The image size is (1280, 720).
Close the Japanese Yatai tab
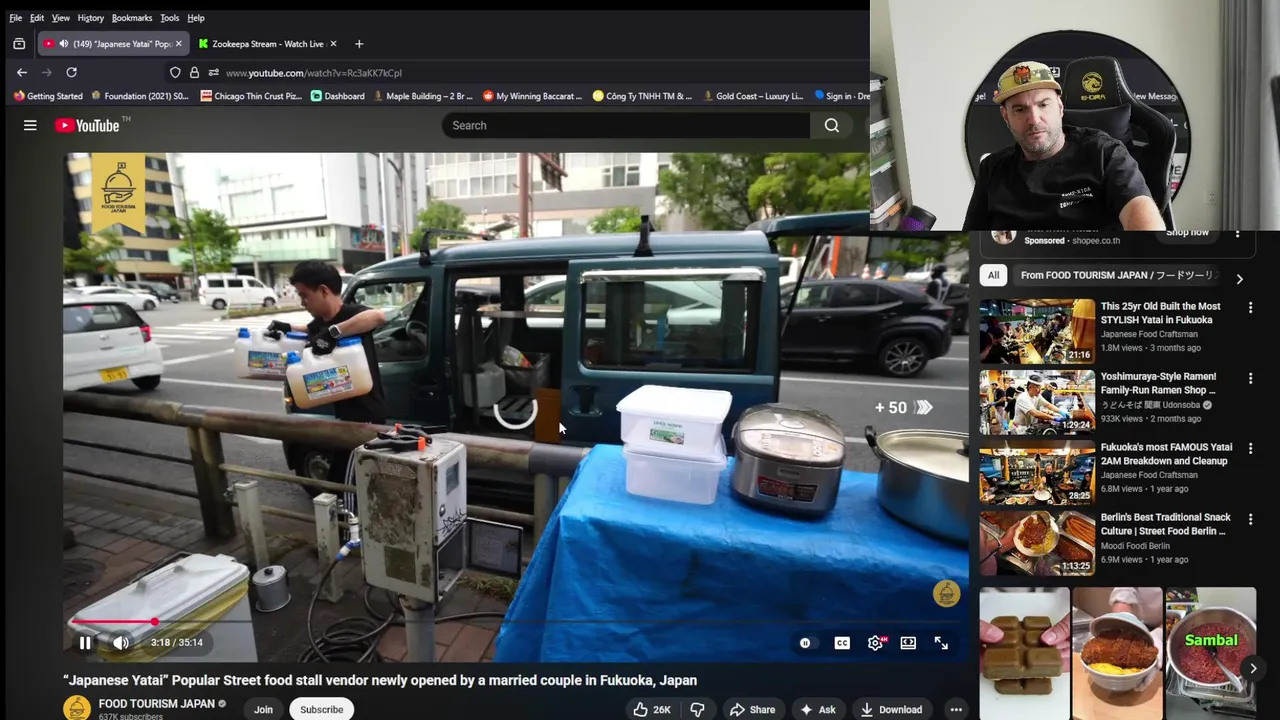tap(179, 44)
